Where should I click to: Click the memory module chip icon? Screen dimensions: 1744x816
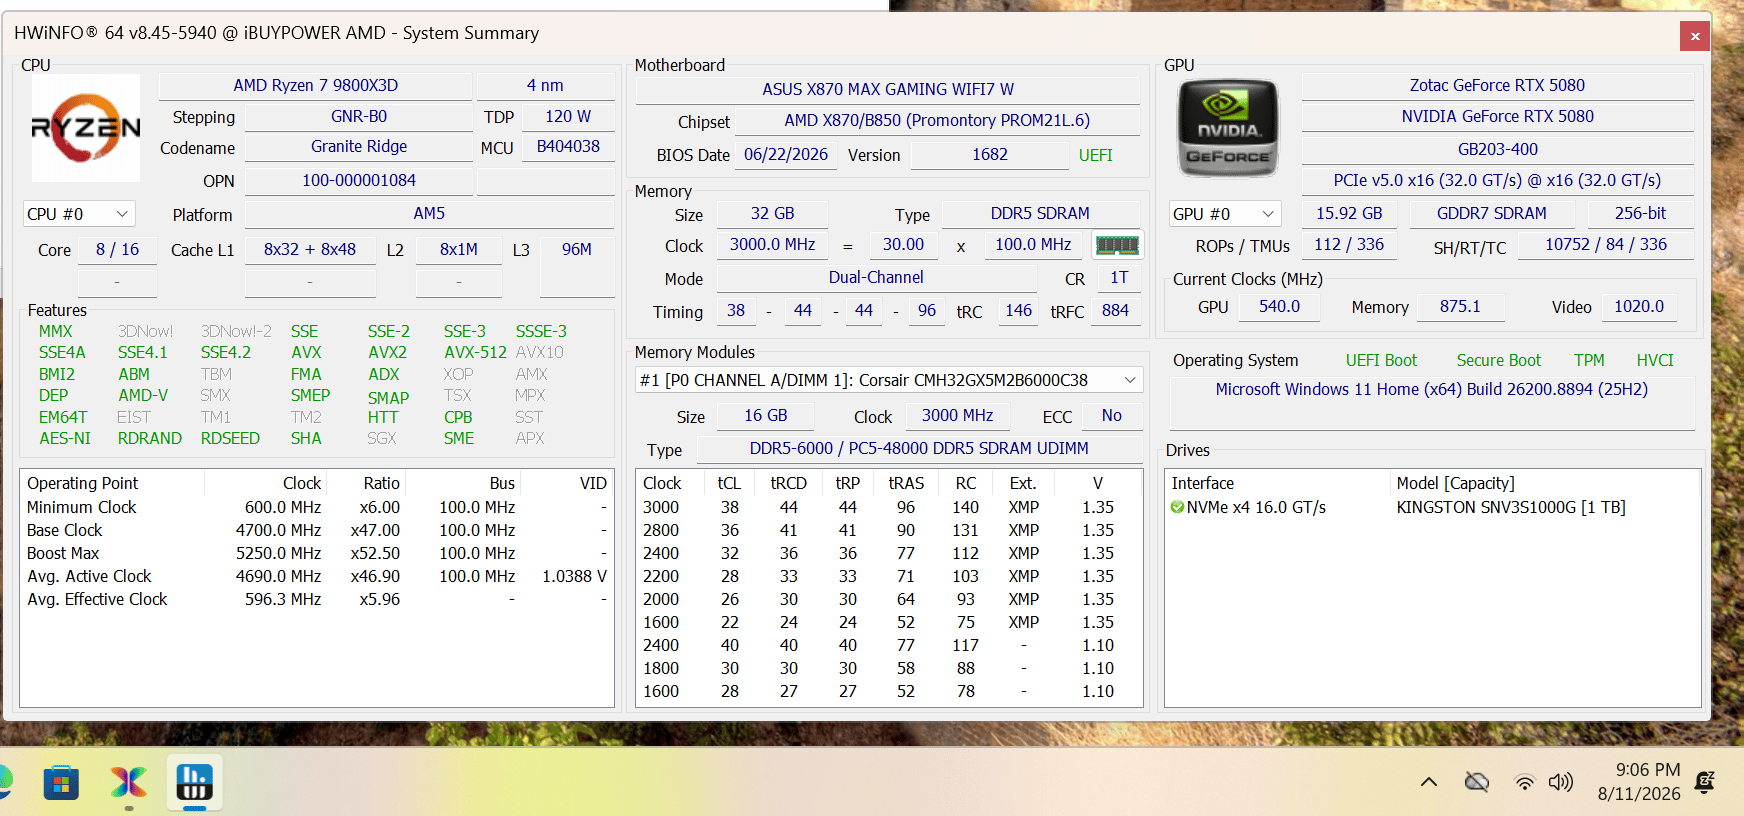1117,245
